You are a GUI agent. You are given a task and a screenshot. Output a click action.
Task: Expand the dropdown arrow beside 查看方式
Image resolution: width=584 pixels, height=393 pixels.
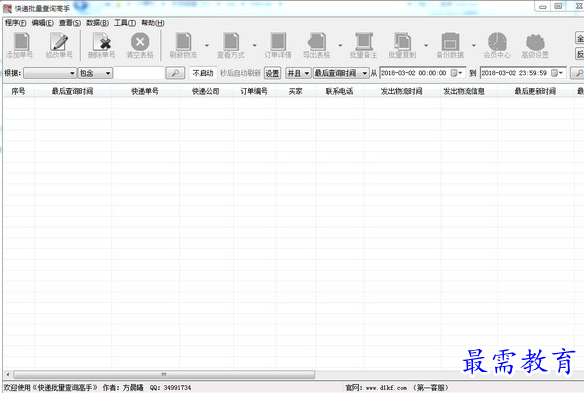tap(255, 45)
